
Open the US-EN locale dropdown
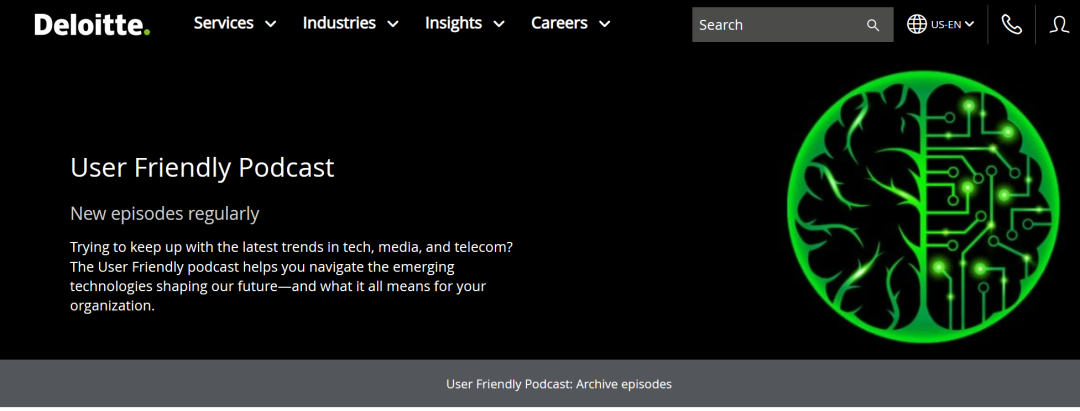click(x=952, y=24)
